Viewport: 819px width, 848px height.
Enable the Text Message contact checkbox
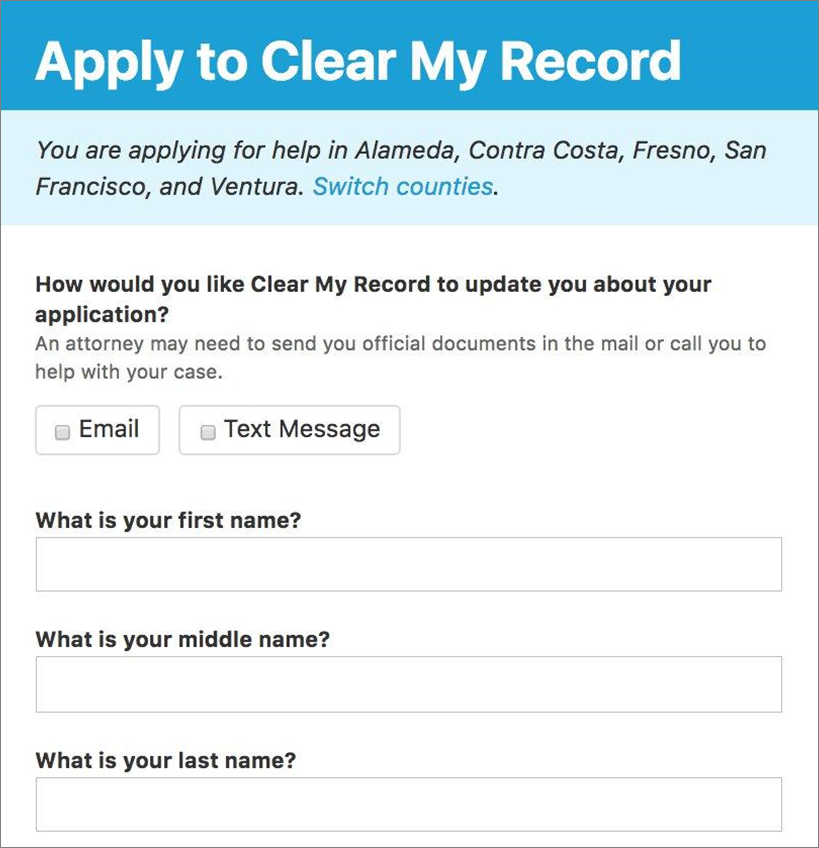[x=207, y=430]
